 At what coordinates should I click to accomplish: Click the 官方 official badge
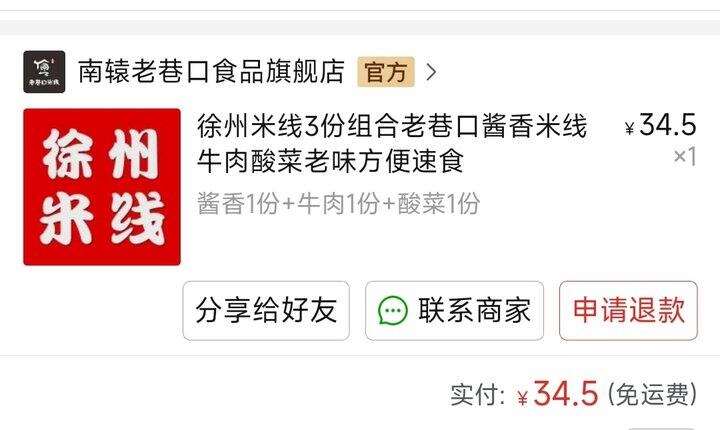[386, 72]
